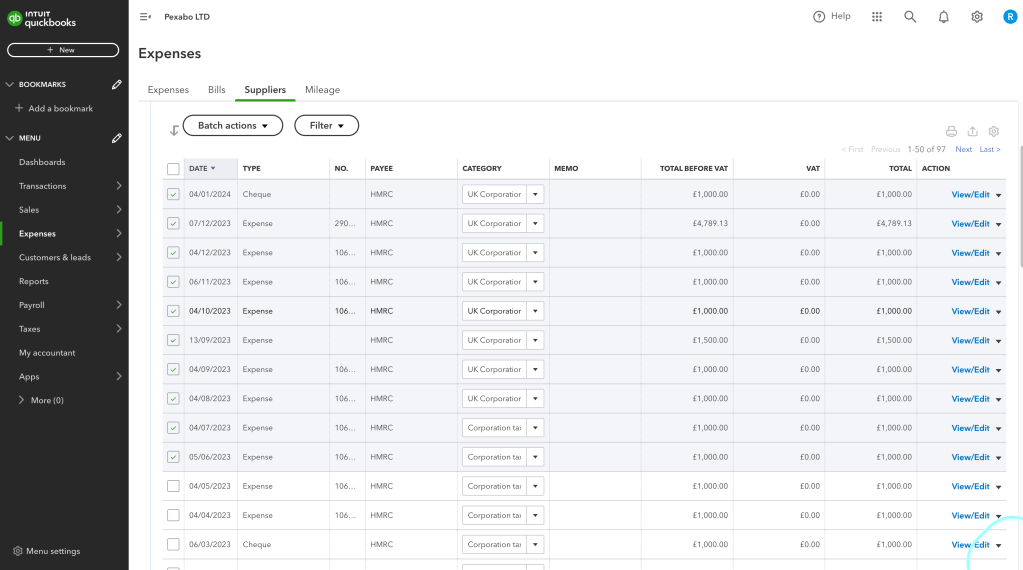Screen dimensions: 1023x570
Task: Go to the Next page of results
Action: click(x=964, y=149)
